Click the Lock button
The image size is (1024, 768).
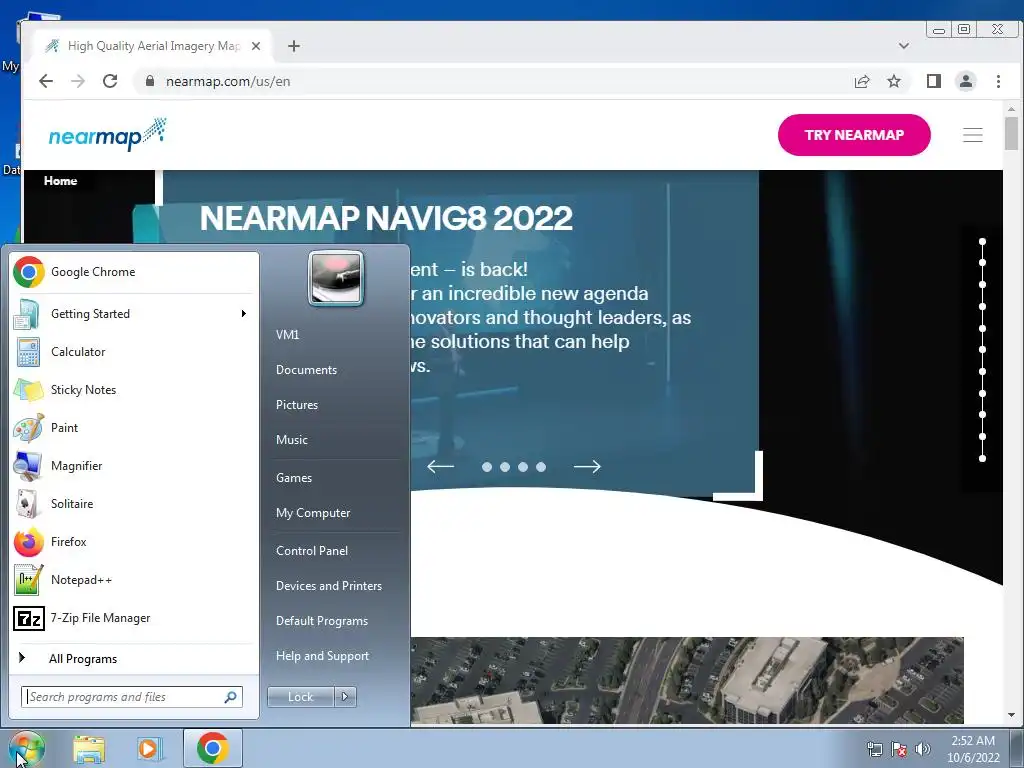pyautogui.click(x=301, y=697)
